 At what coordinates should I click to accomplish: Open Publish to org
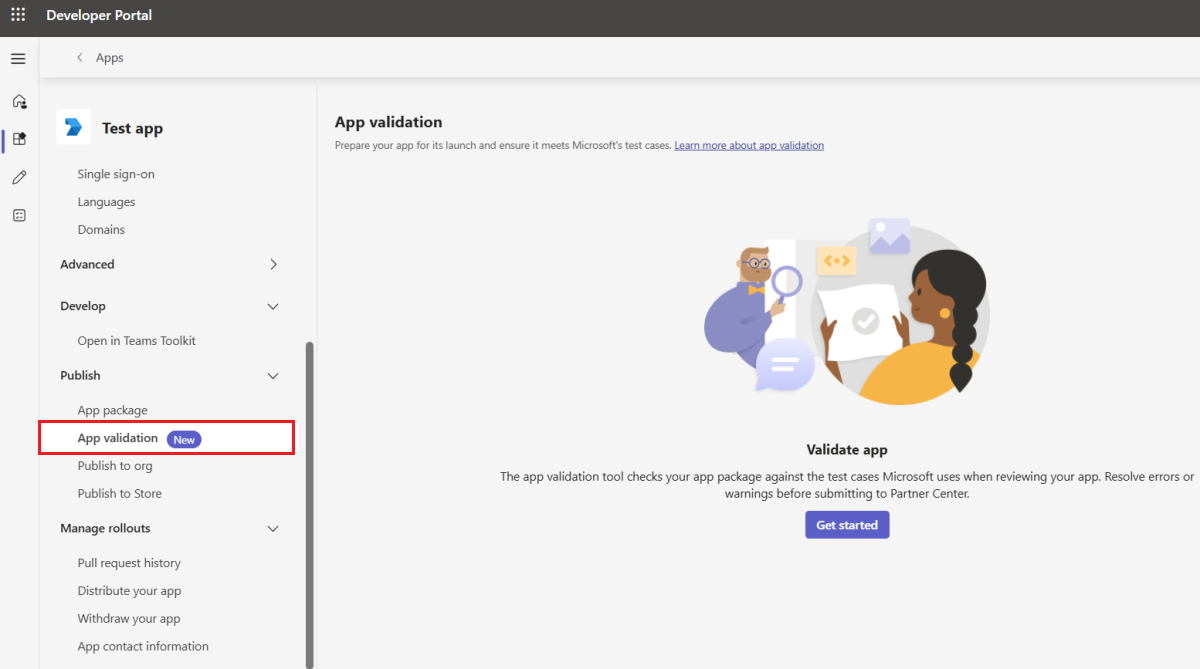115,466
